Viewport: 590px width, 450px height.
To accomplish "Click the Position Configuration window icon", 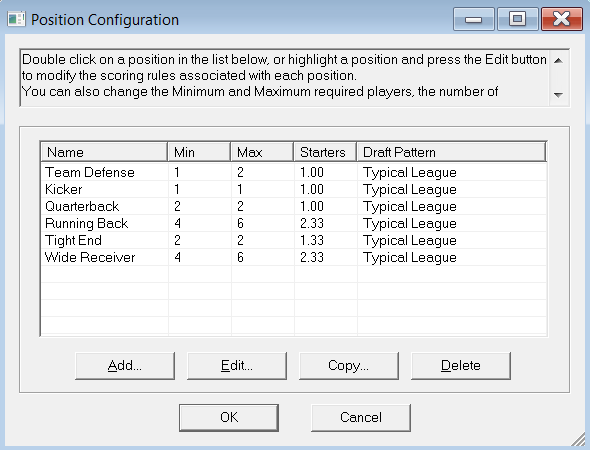I will (16, 19).
